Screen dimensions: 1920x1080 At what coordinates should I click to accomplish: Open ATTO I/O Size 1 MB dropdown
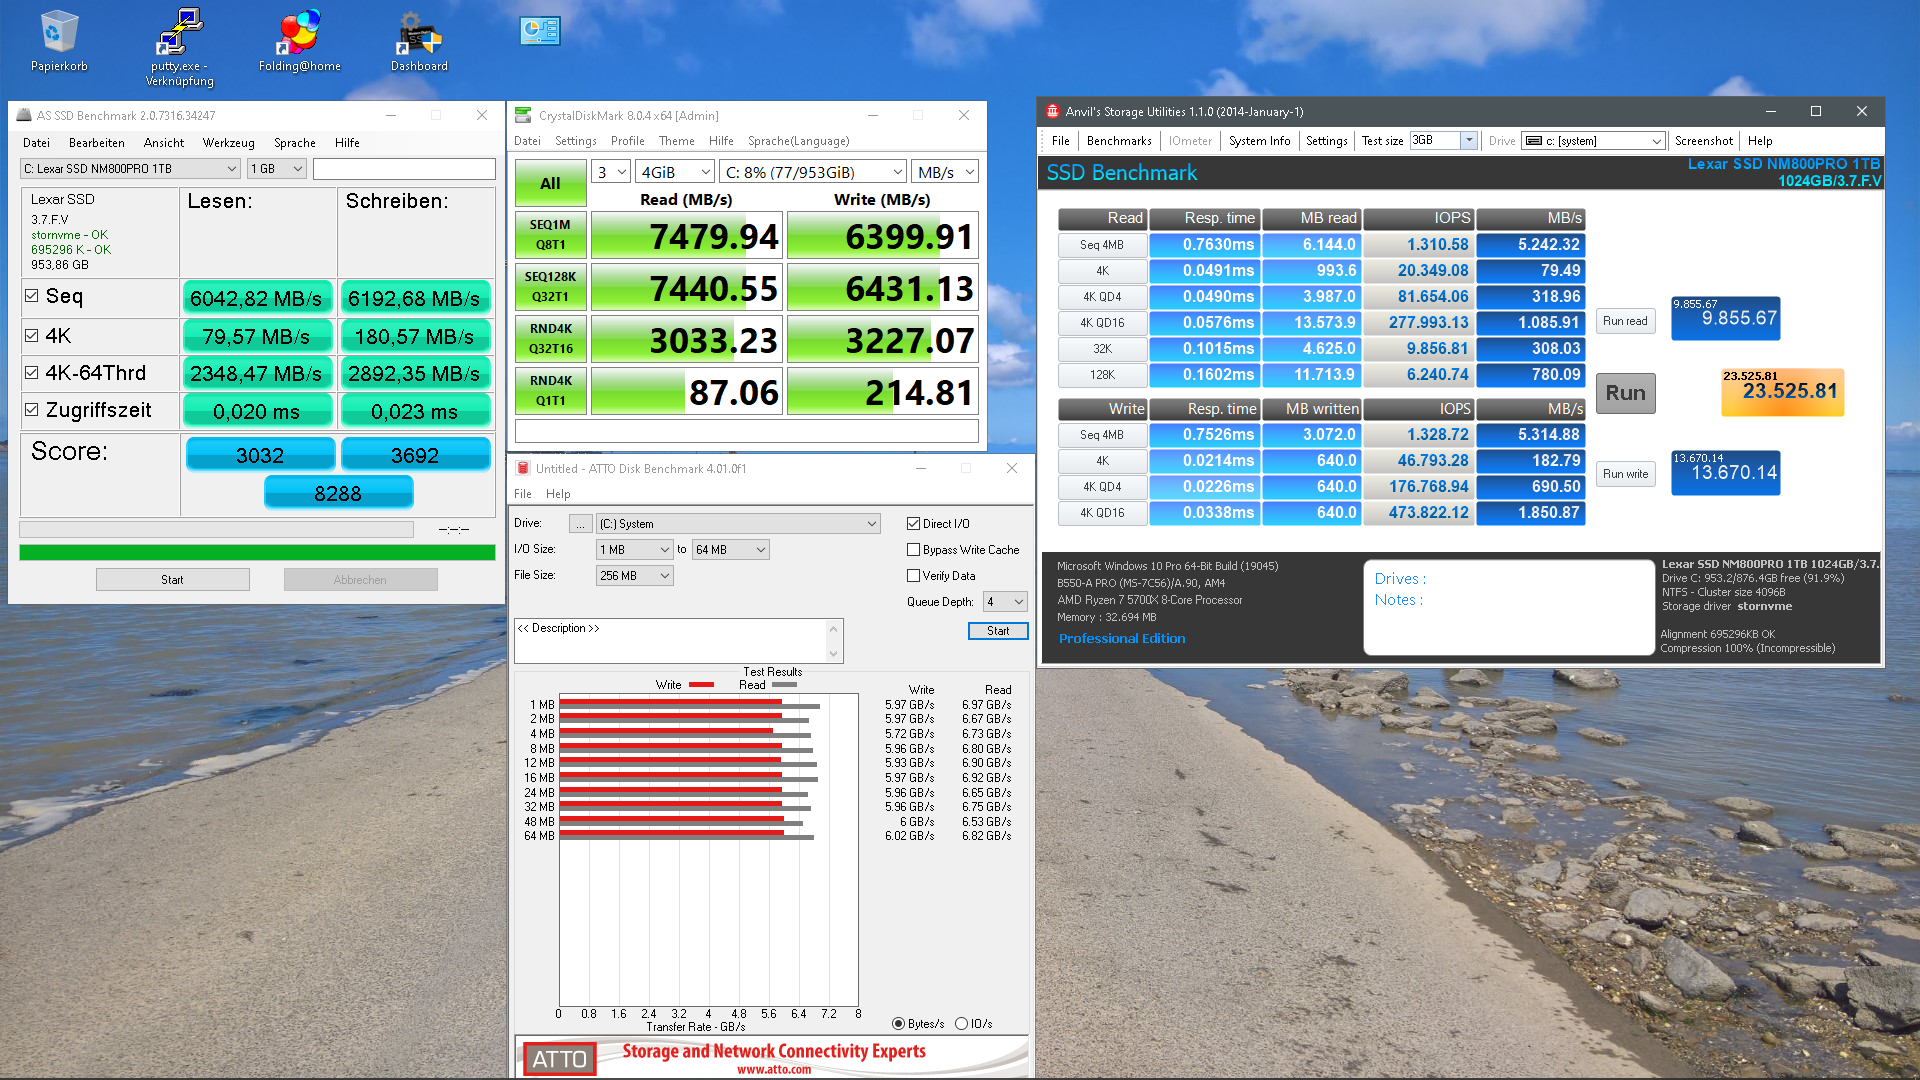(635, 550)
